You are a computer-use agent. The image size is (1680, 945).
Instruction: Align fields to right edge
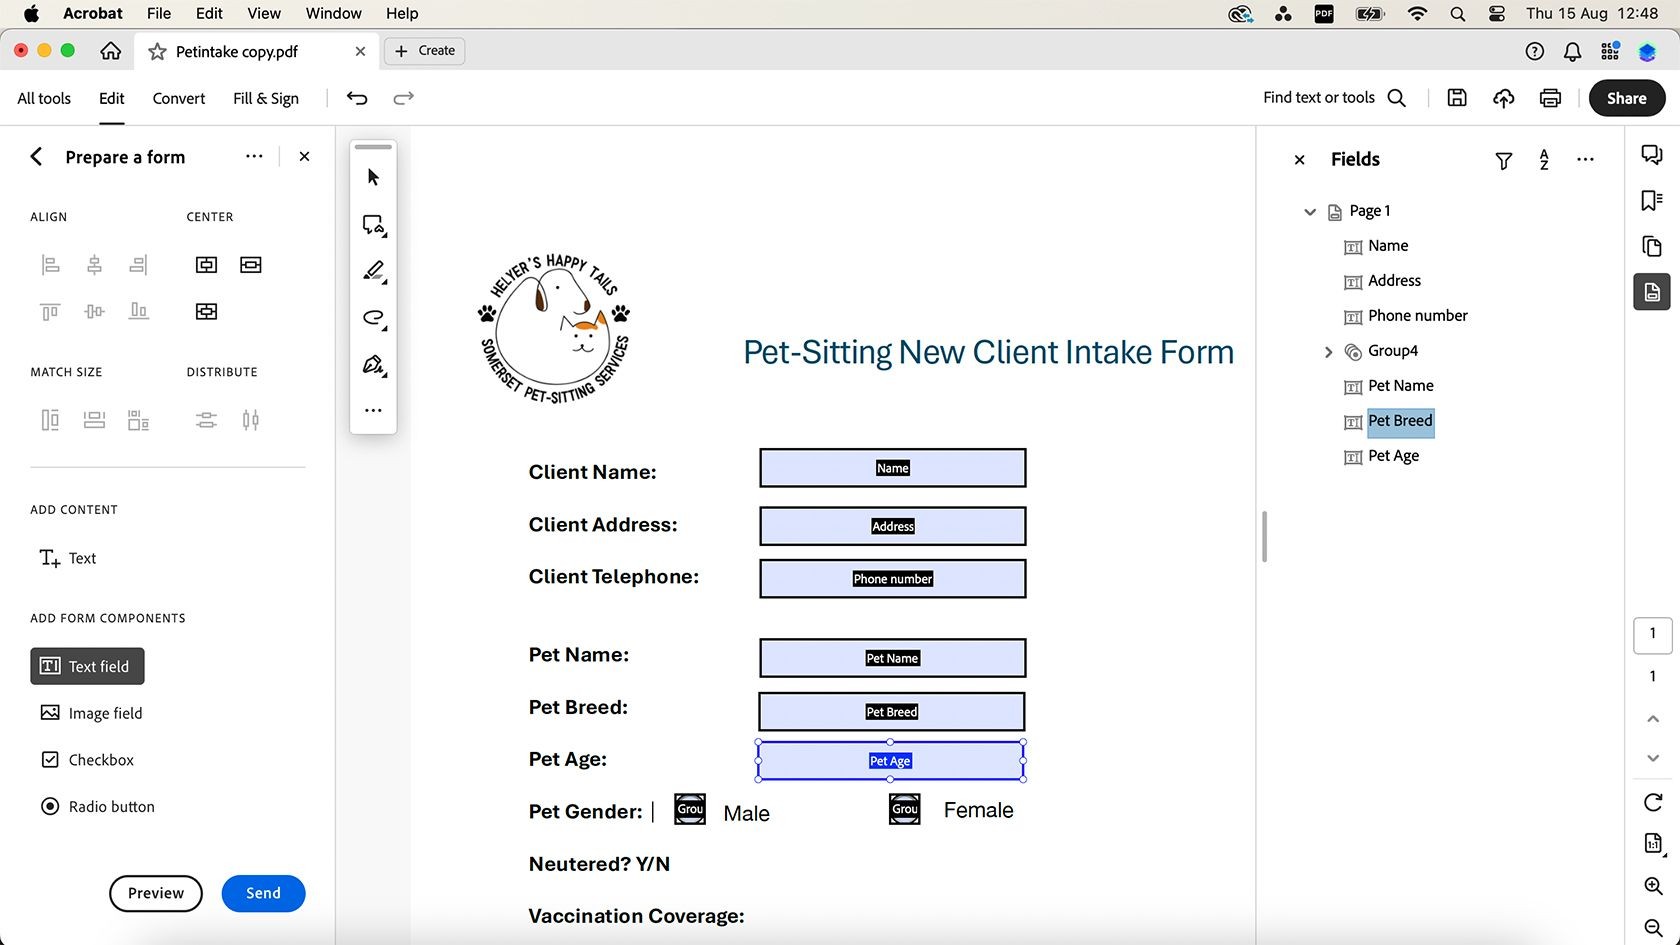[139, 265]
